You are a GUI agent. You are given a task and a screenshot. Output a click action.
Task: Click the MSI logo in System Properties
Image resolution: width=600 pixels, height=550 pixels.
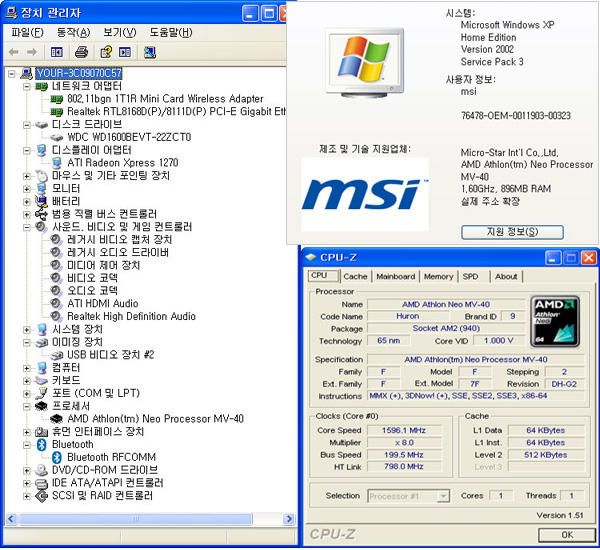point(365,195)
